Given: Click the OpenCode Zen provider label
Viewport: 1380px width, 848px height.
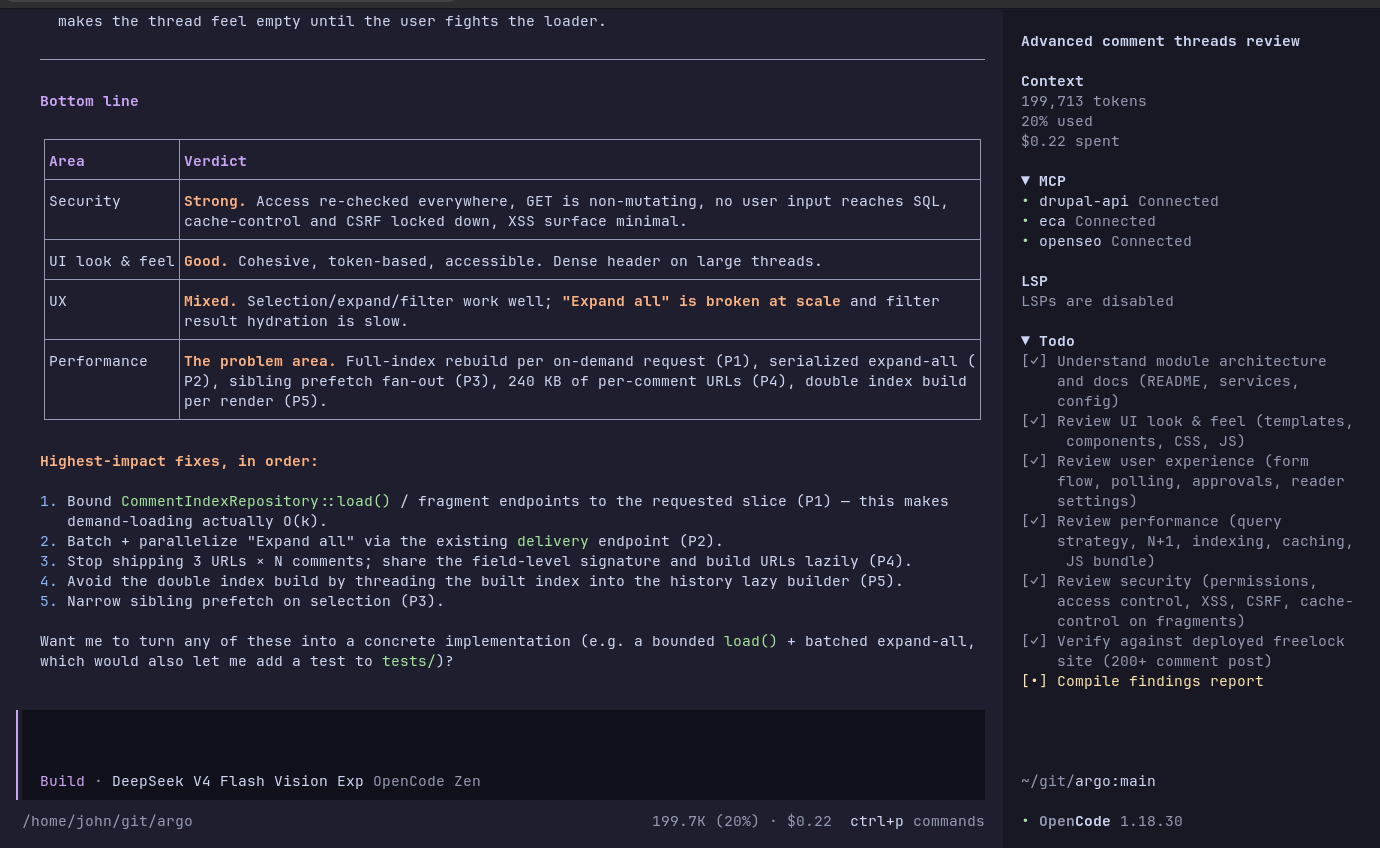Looking at the screenshot, I should 427,781.
